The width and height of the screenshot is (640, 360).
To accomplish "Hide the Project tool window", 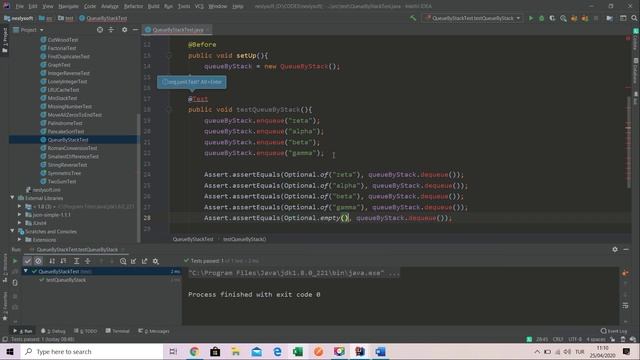I will [135, 30].
